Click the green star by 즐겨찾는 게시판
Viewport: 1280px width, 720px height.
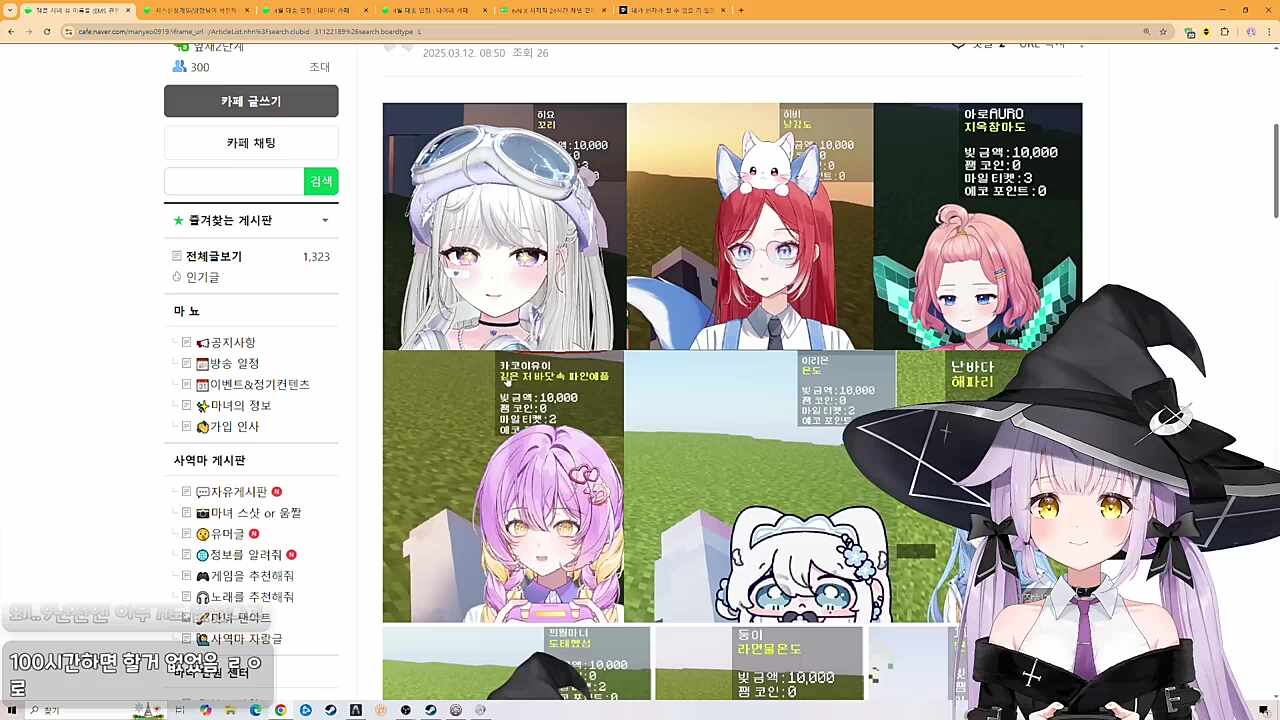pyautogui.click(x=178, y=220)
